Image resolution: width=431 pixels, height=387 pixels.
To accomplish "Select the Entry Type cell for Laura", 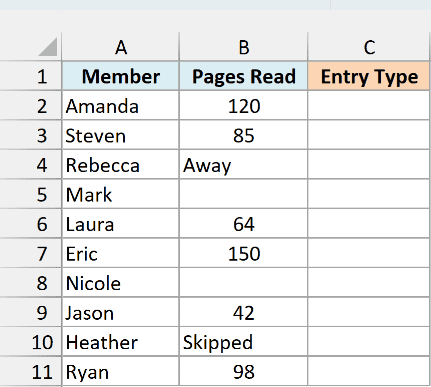I will point(369,224).
